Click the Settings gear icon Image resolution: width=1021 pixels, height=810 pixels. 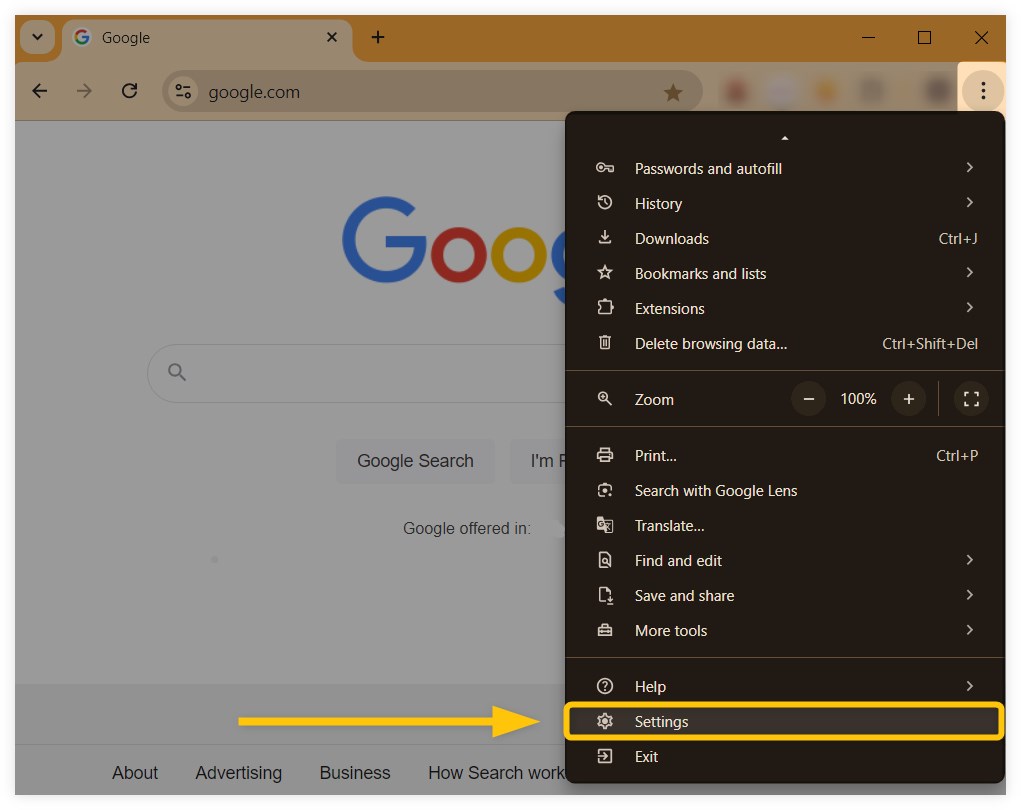point(604,721)
